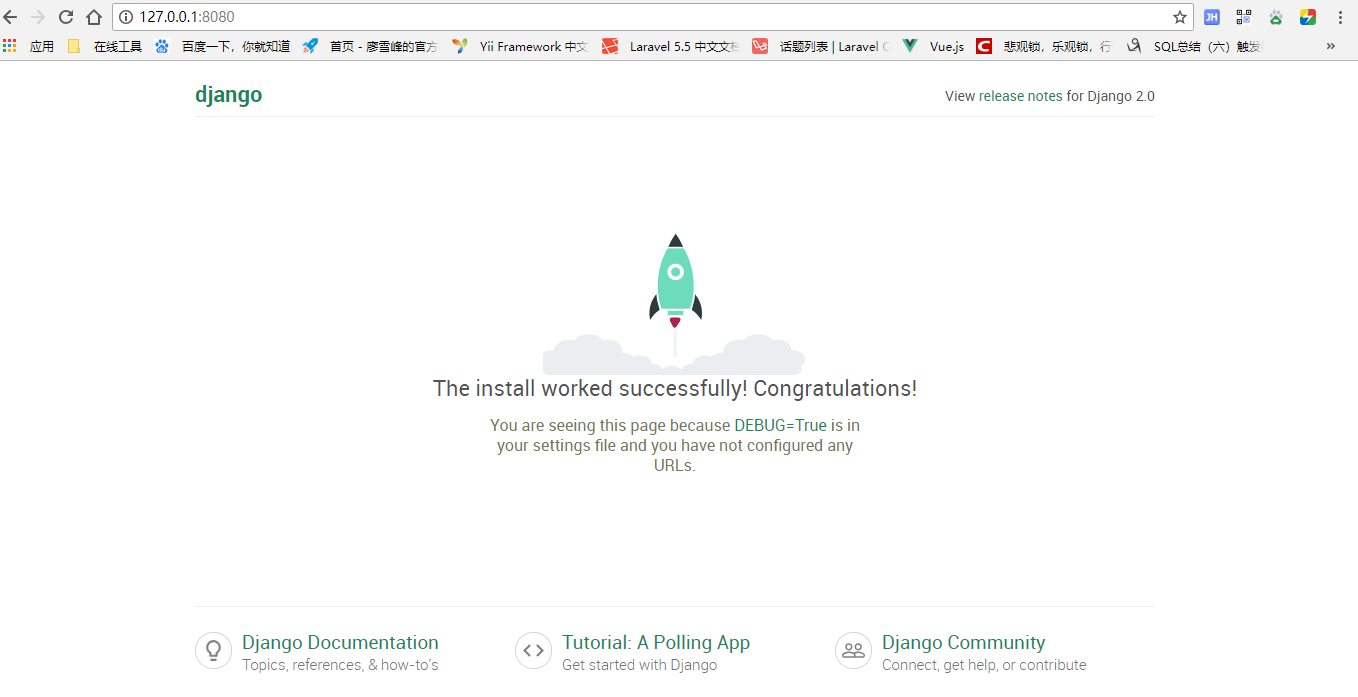This screenshot has width=1358, height=697.
Task: Open the 廖雪峰 bookmark with rocket icon
Action: pyautogui.click(x=370, y=46)
